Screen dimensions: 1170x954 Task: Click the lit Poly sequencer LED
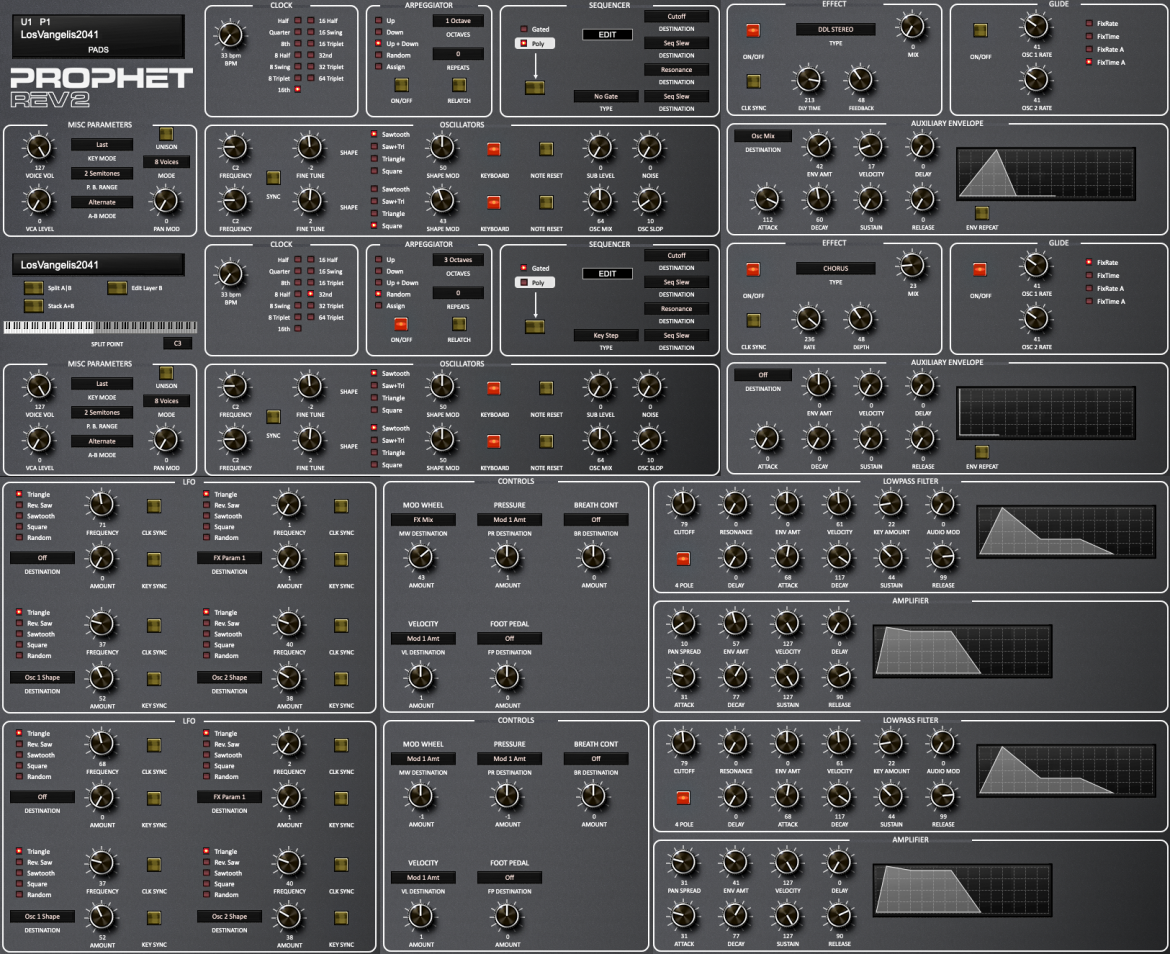[523, 43]
